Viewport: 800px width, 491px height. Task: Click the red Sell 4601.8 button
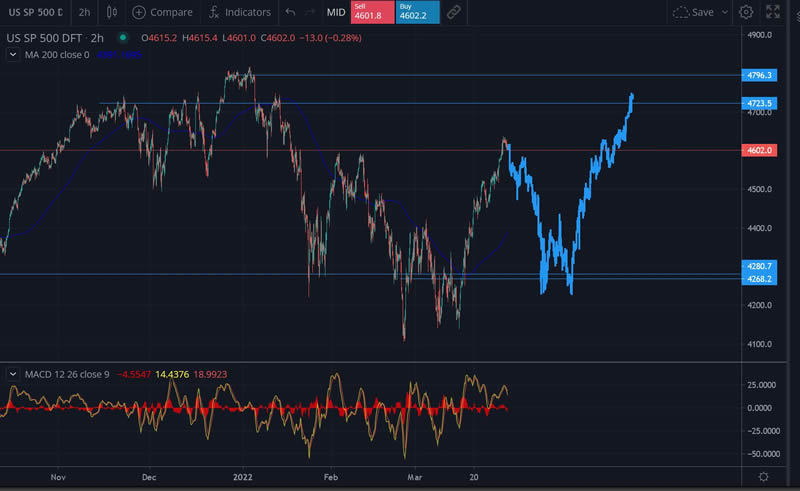click(371, 12)
